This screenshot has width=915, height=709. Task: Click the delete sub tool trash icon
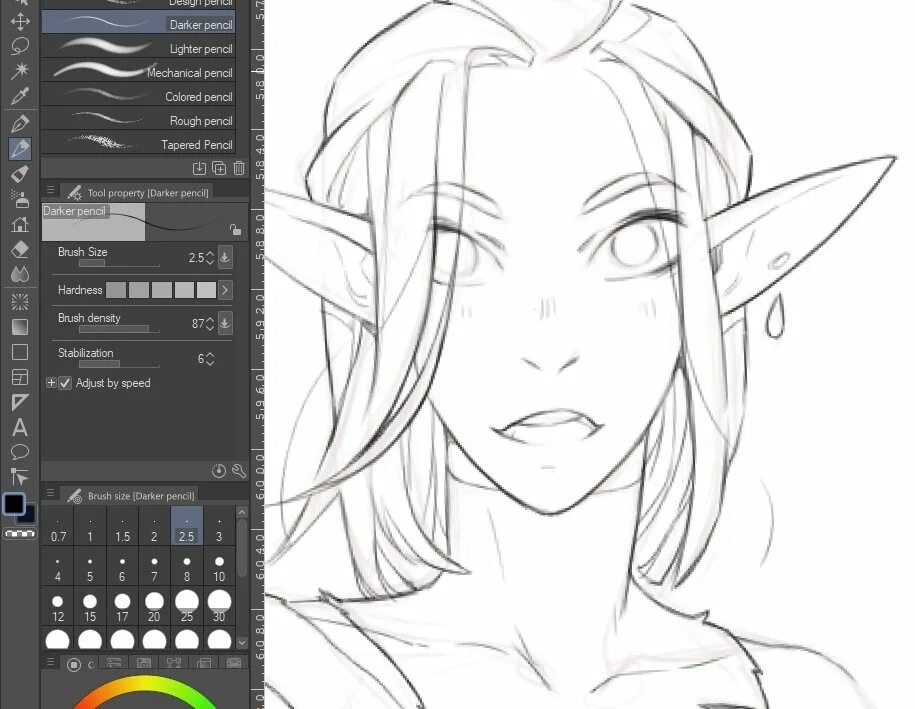(239, 169)
